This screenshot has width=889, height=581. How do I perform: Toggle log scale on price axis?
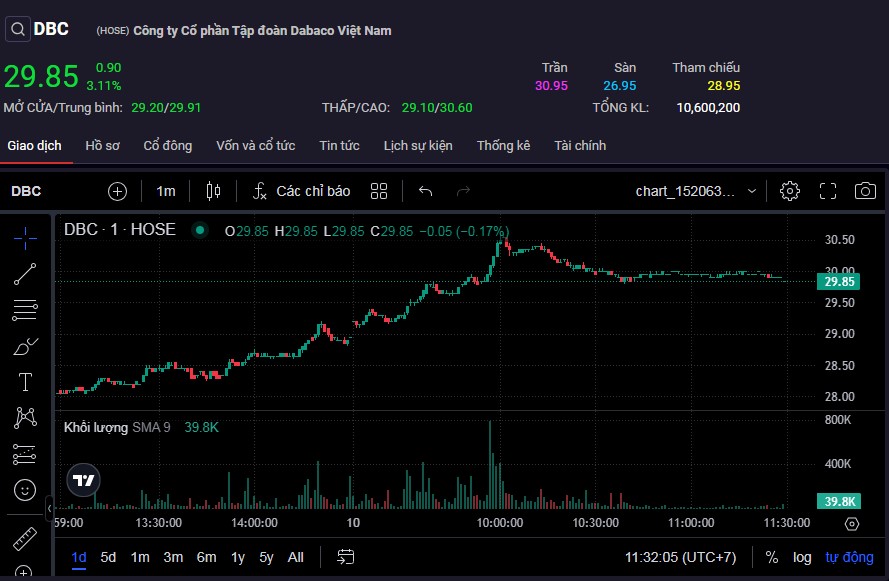[x=802, y=557]
